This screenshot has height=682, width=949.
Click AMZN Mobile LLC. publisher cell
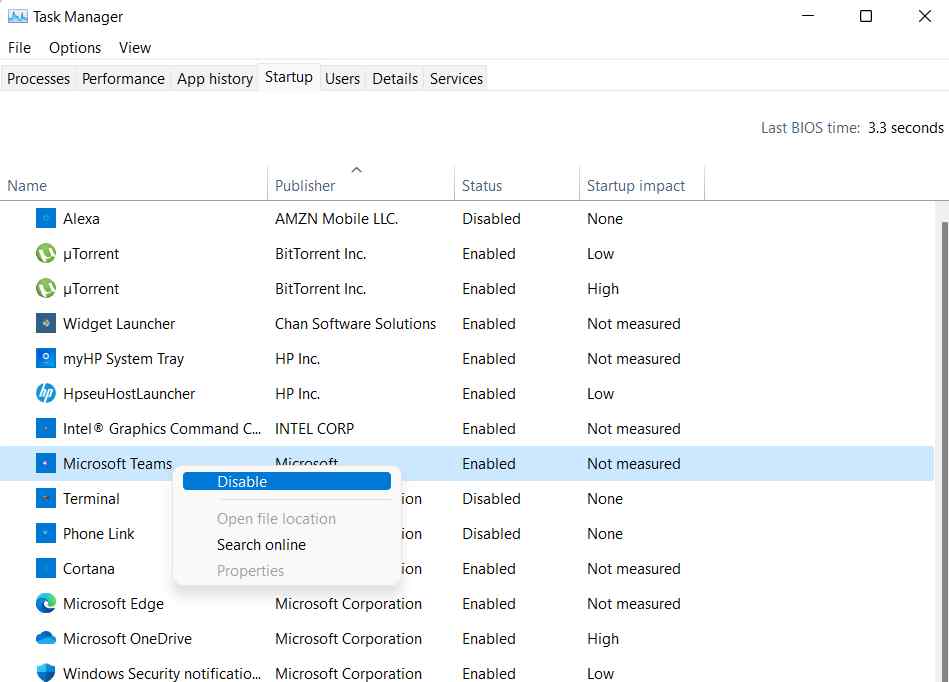tap(337, 218)
